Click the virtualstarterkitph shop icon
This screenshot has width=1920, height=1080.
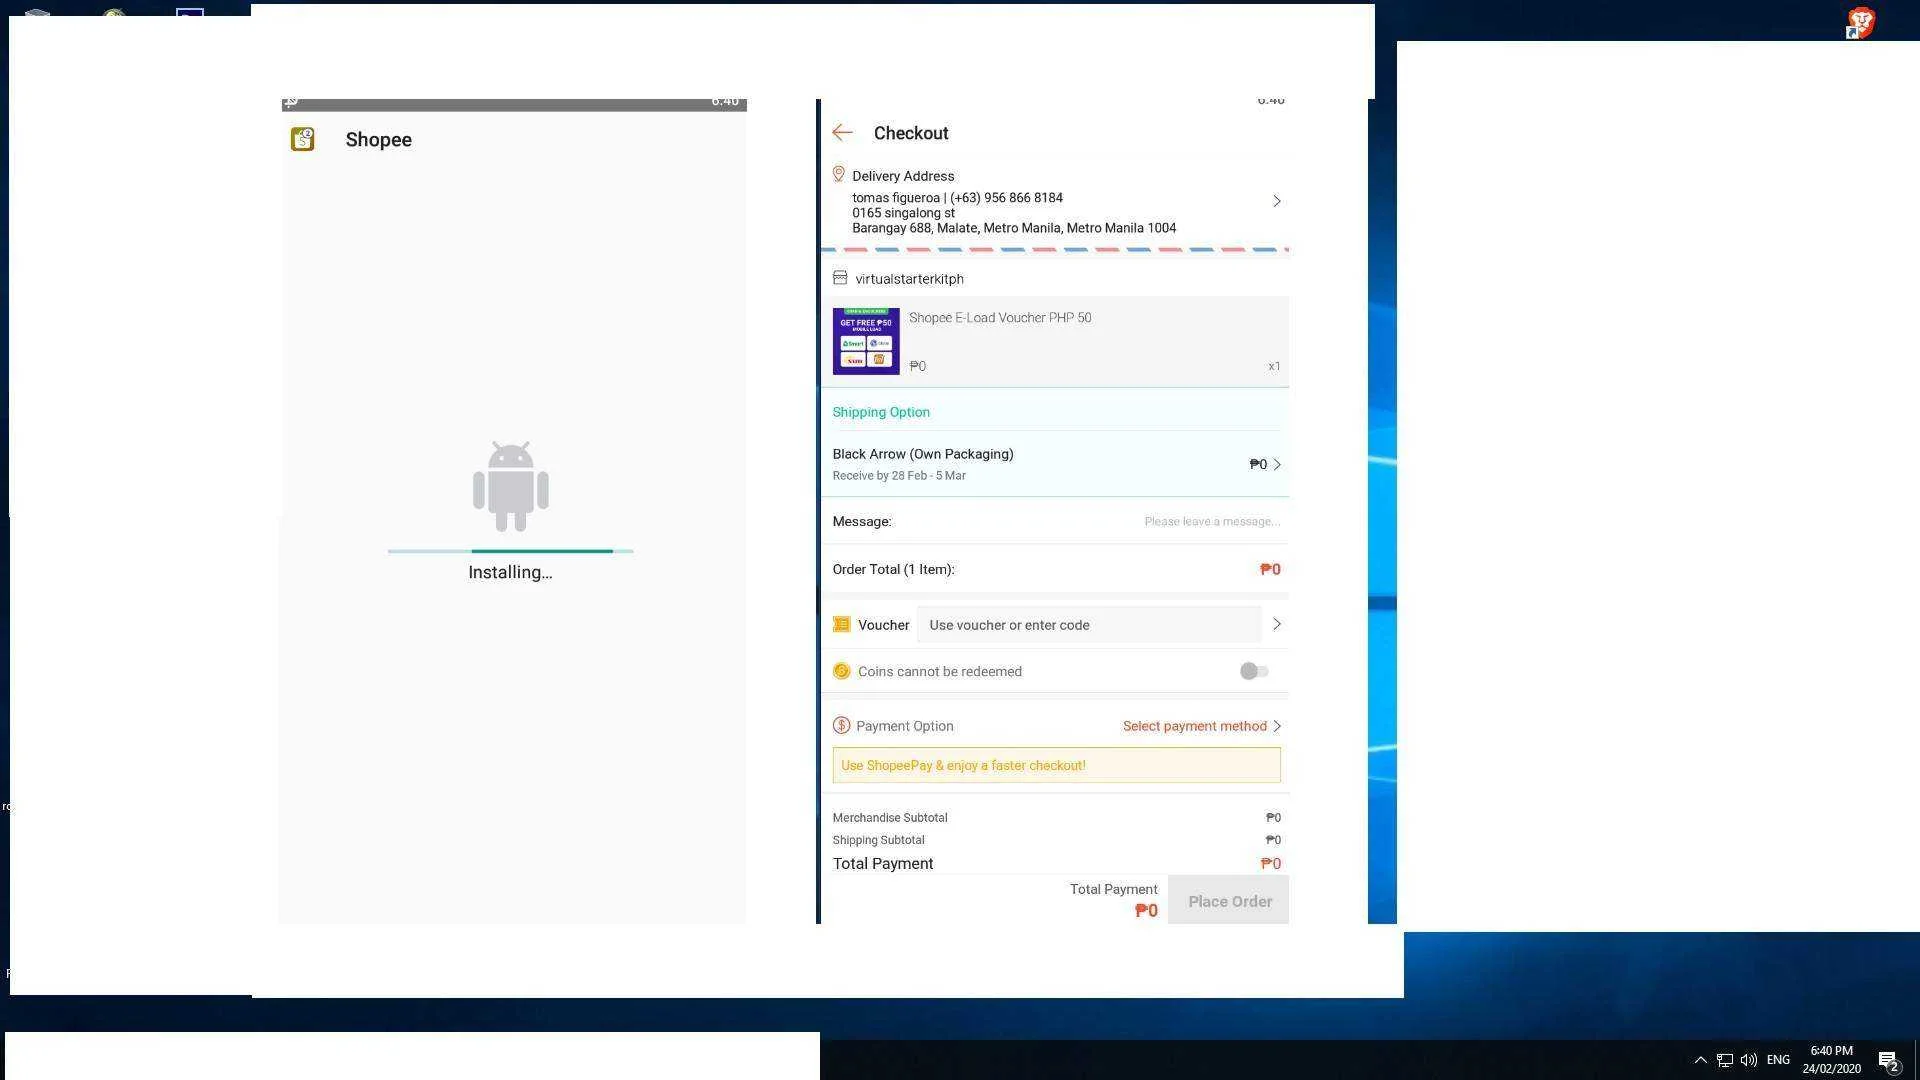(840, 278)
